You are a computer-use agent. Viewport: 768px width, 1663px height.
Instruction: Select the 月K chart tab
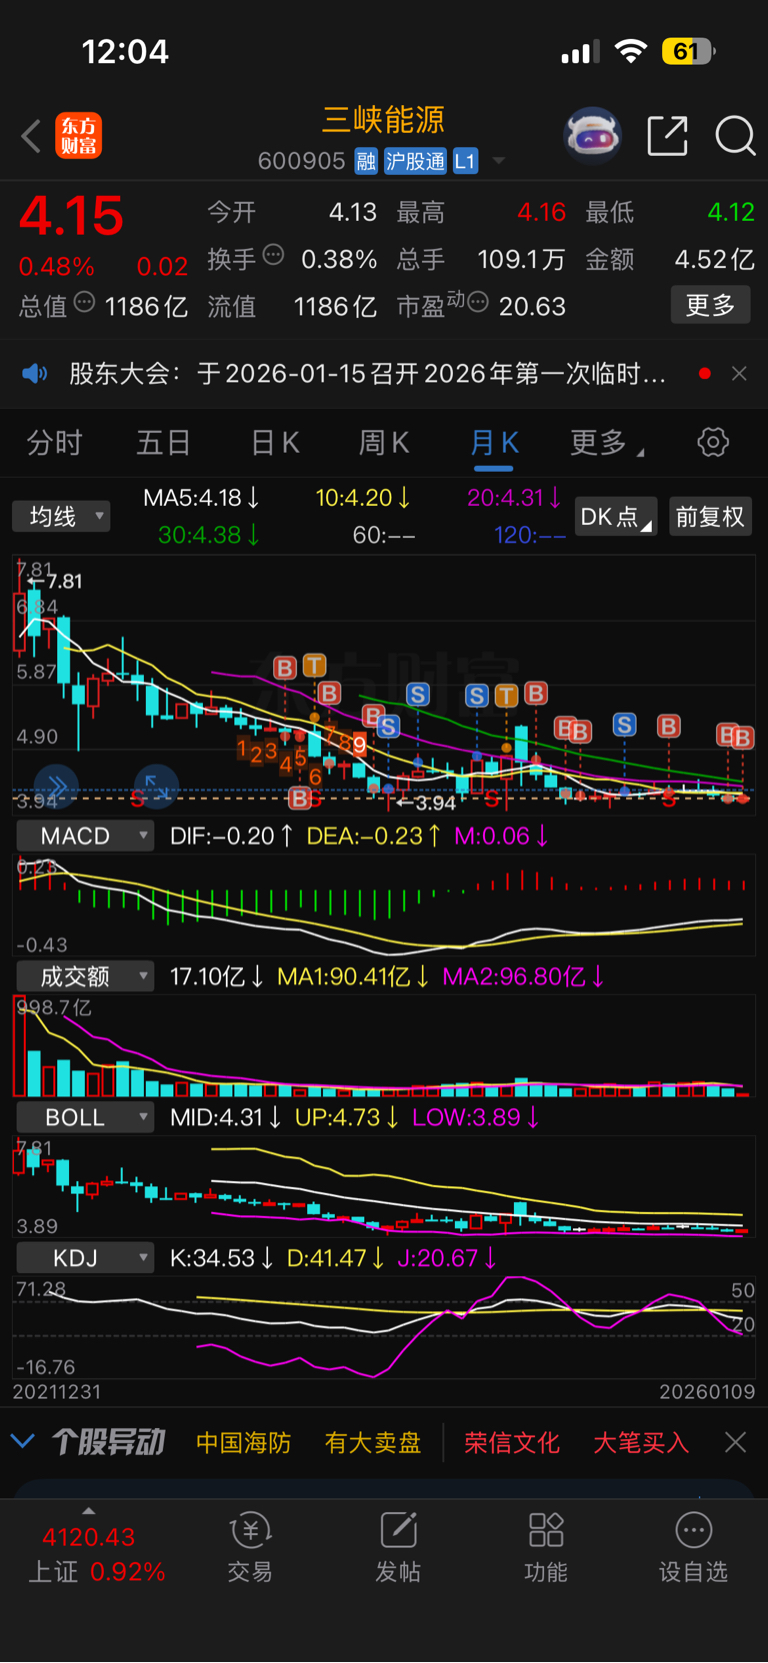(x=494, y=442)
